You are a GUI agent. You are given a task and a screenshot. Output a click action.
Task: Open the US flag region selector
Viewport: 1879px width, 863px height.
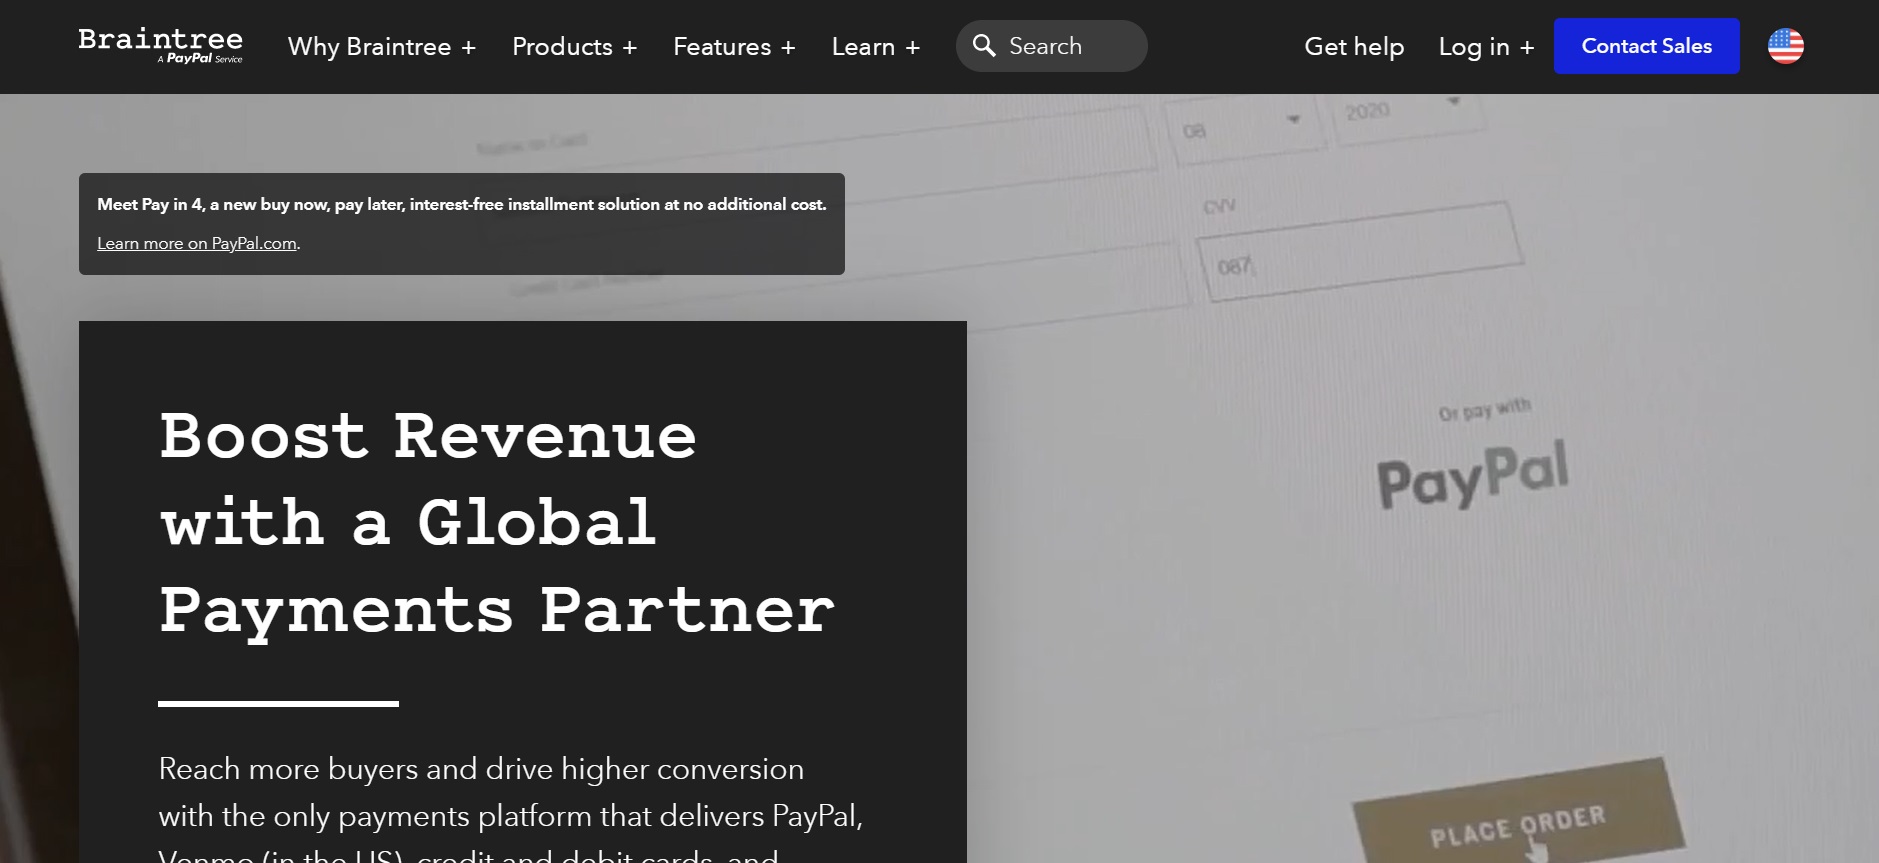pos(1785,46)
